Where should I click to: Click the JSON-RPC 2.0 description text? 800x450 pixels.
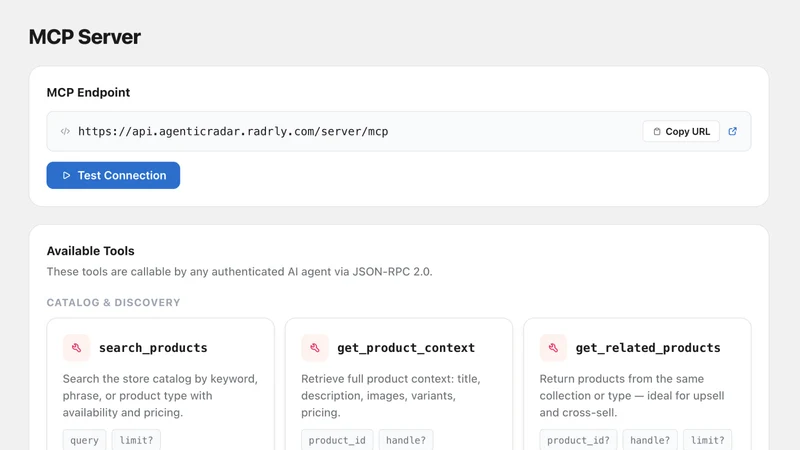coord(239,271)
